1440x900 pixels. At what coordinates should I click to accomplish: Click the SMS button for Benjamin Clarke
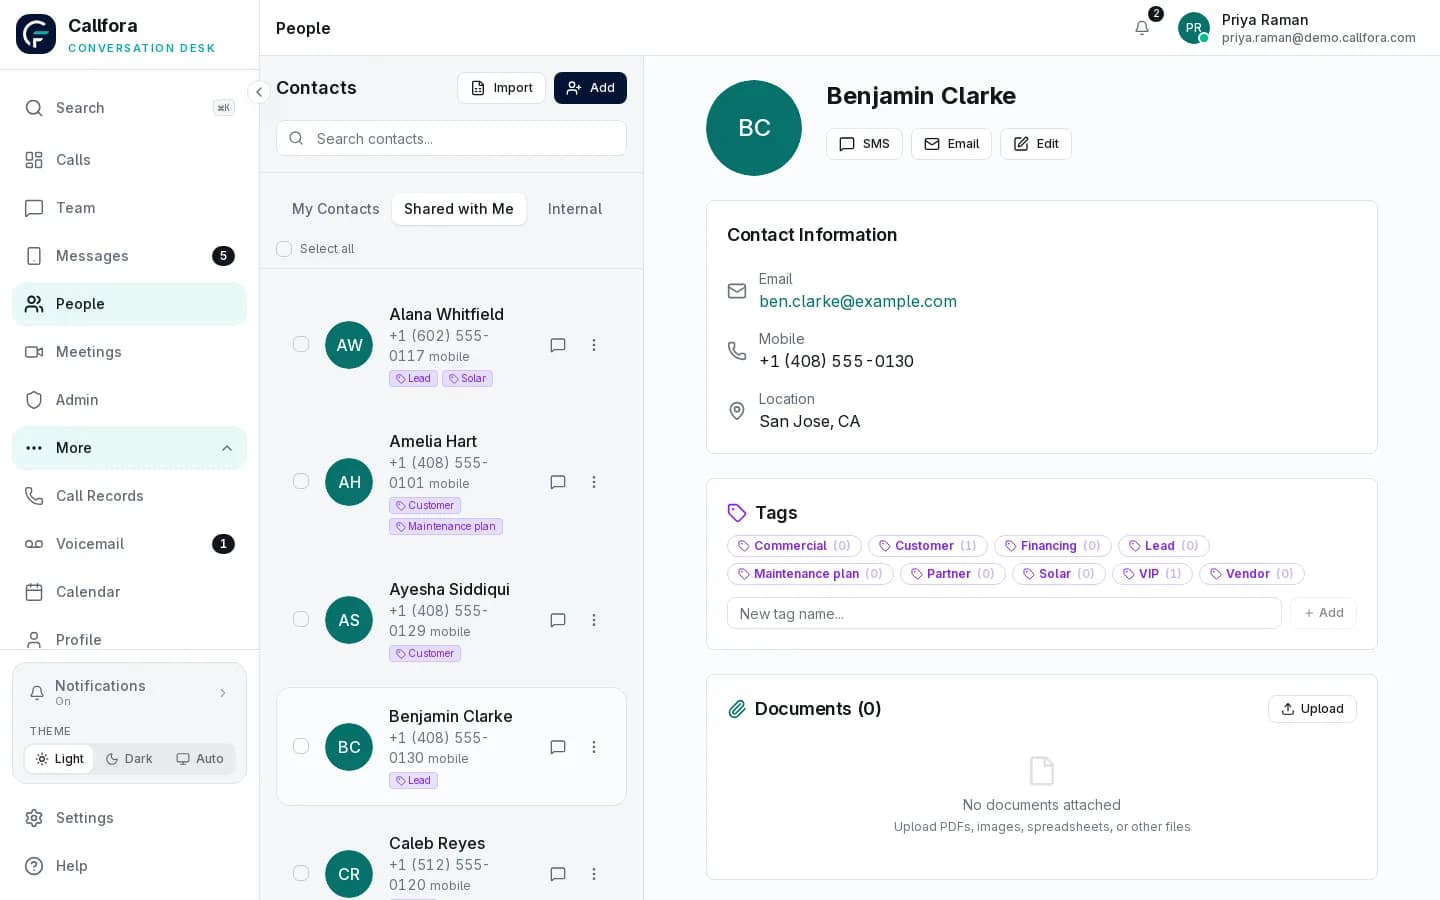(x=864, y=144)
